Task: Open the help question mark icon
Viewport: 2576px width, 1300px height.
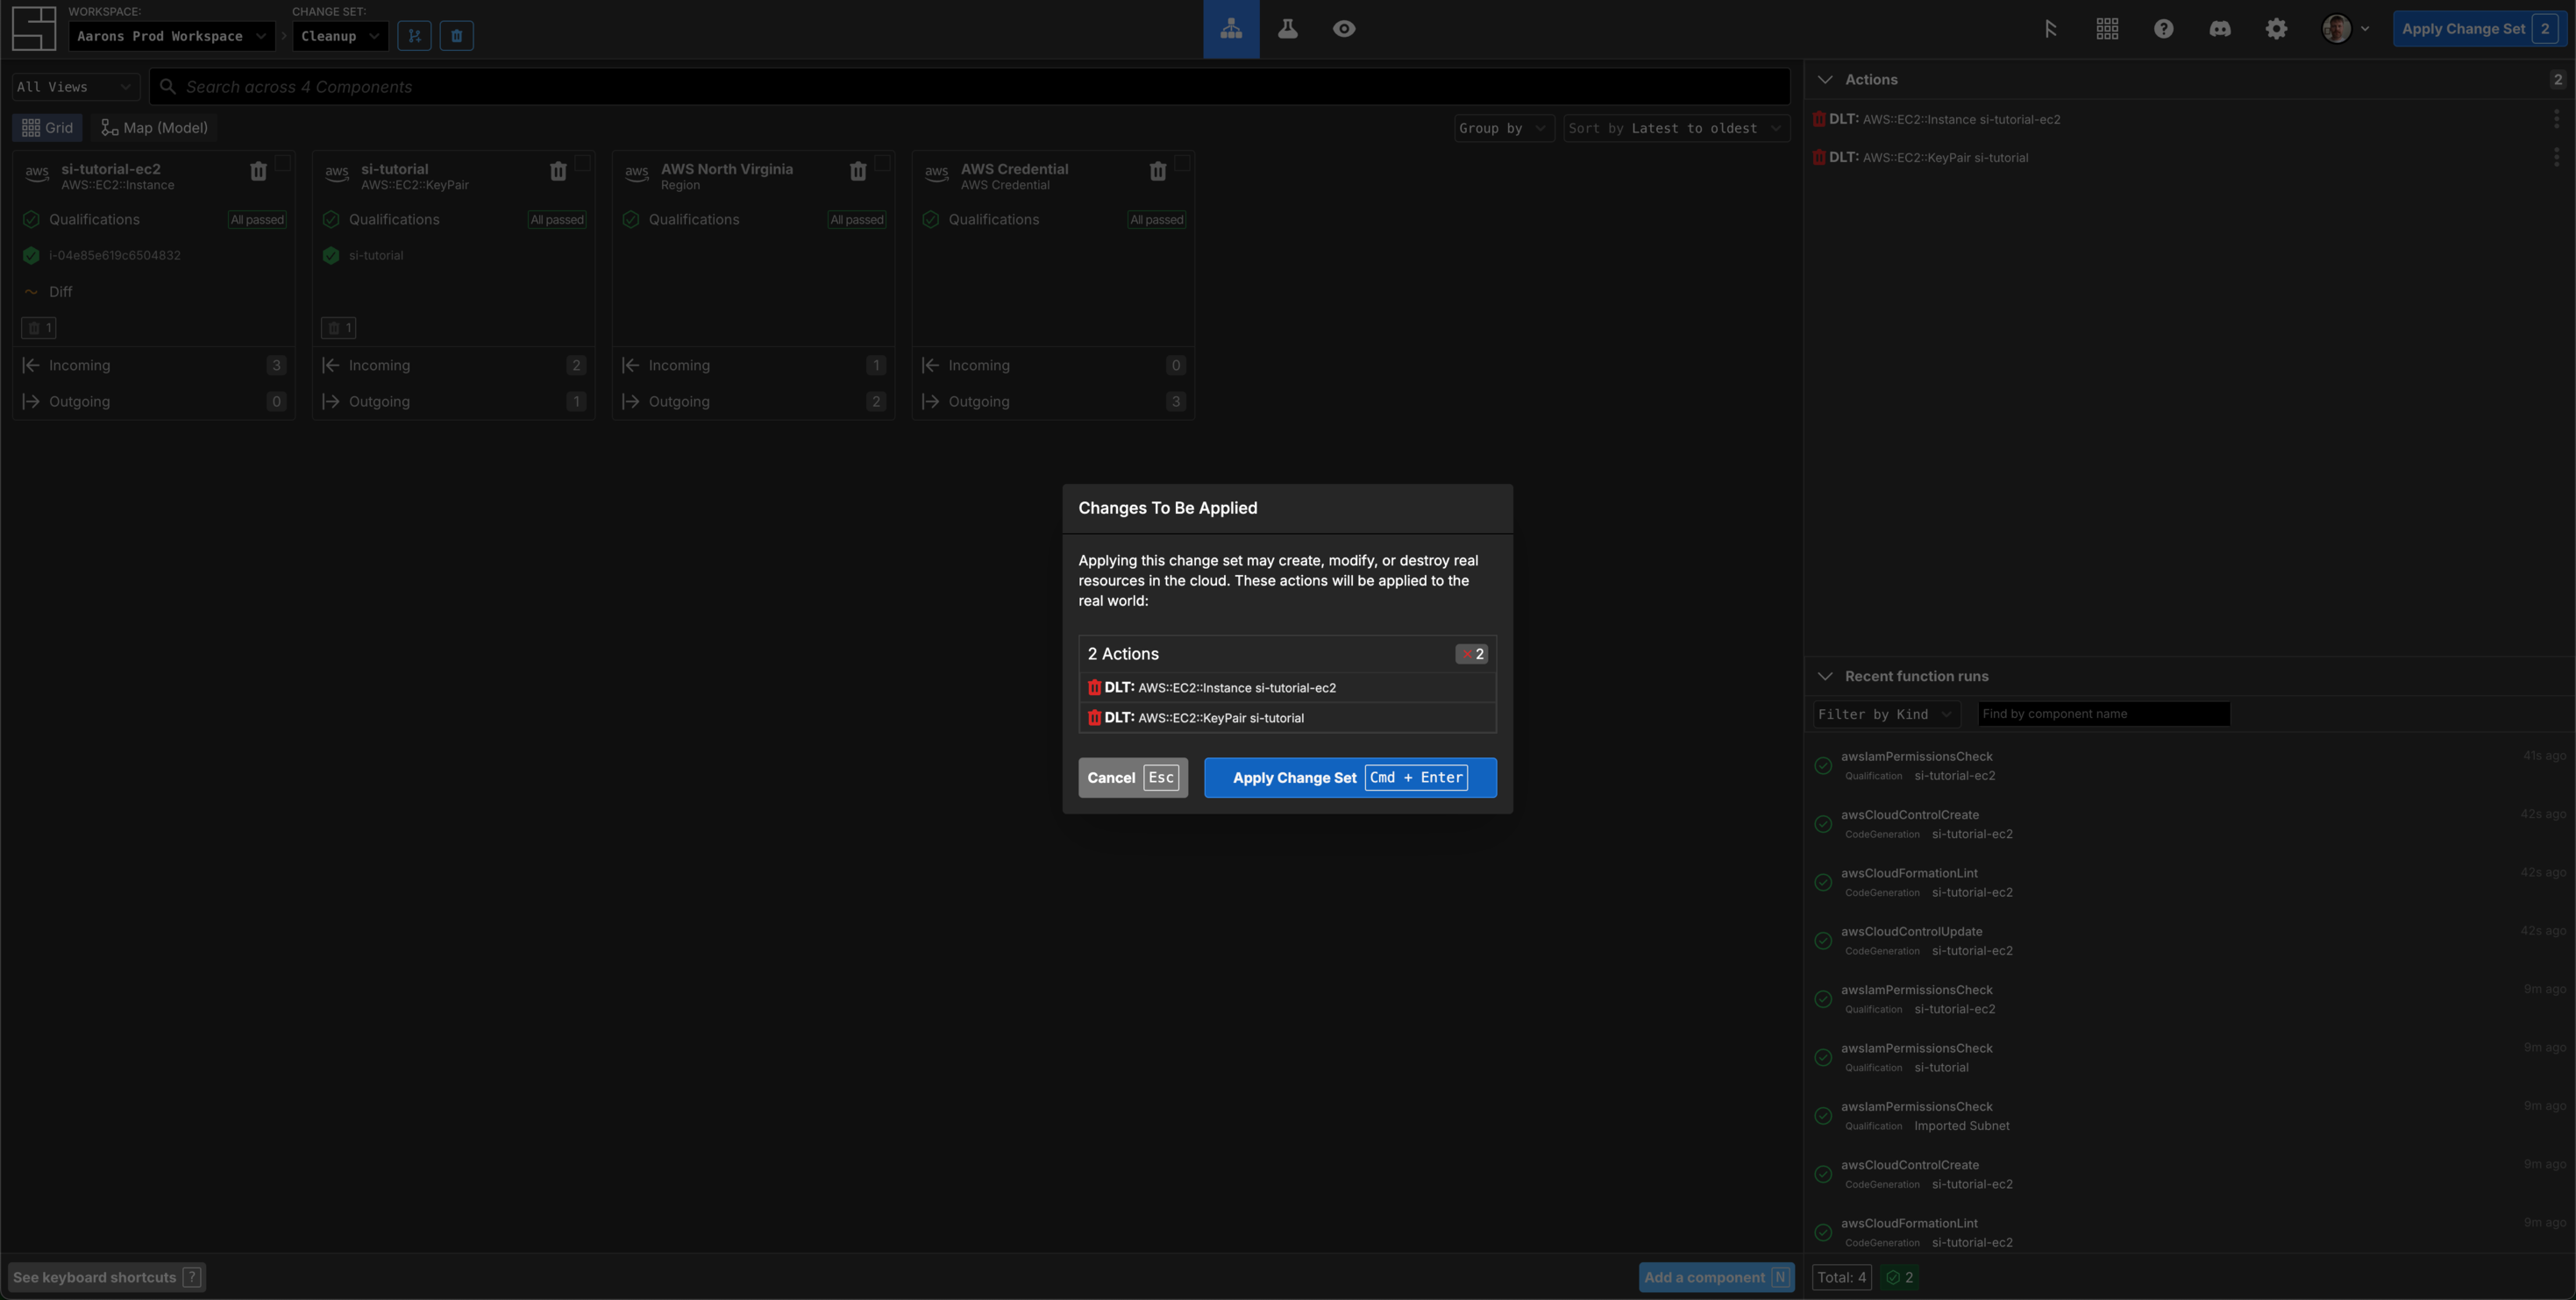Action: point(2163,29)
